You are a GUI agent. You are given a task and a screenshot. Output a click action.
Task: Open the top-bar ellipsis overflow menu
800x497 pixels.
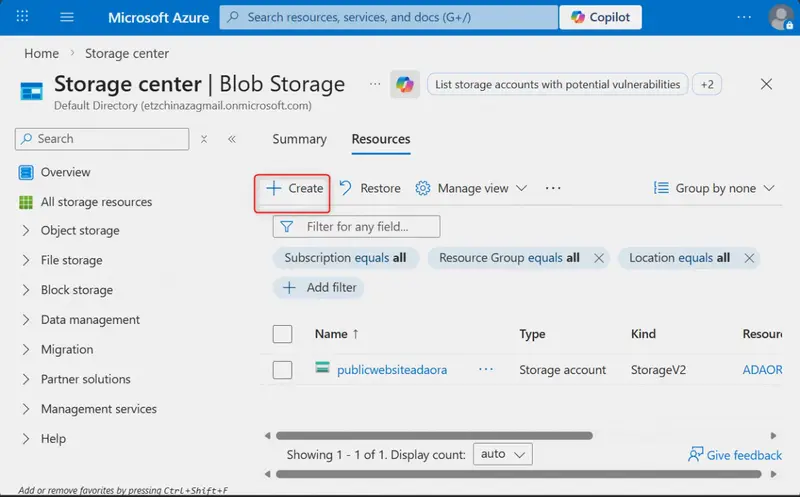pyautogui.click(x=744, y=17)
